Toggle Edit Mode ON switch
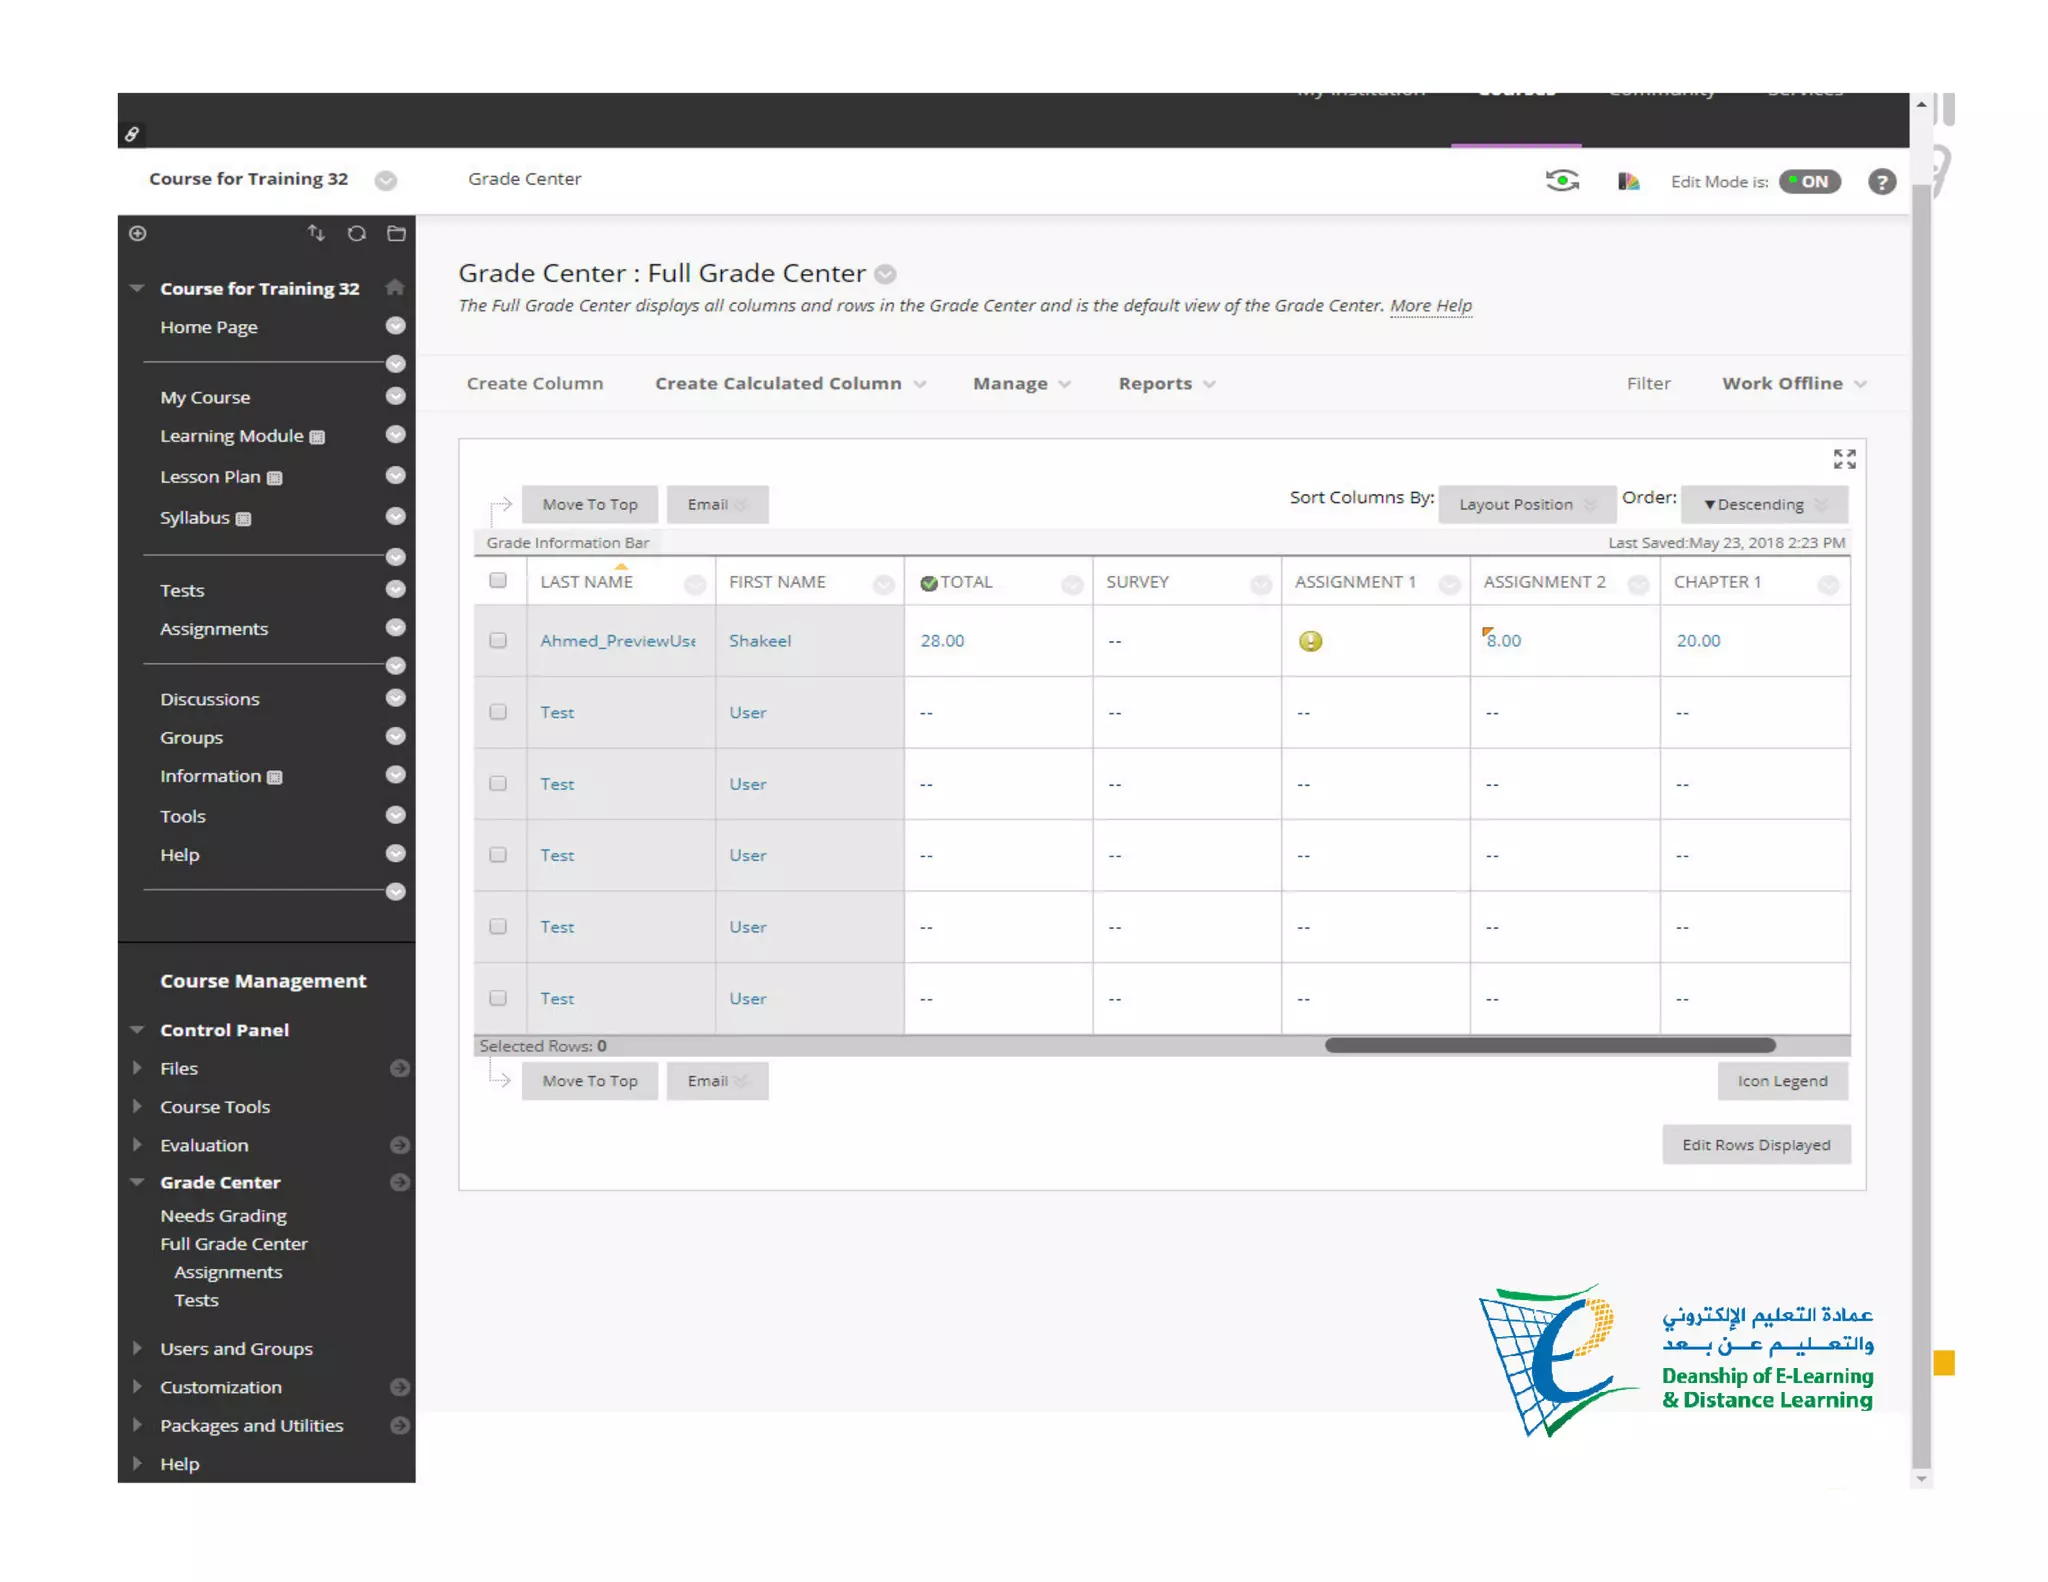 (1810, 181)
